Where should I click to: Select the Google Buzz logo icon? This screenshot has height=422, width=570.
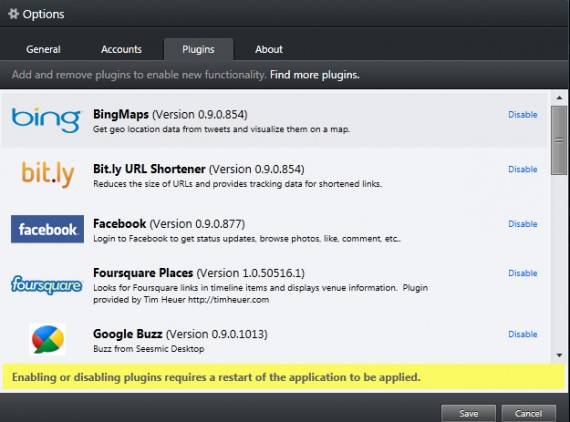tap(48, 339)
